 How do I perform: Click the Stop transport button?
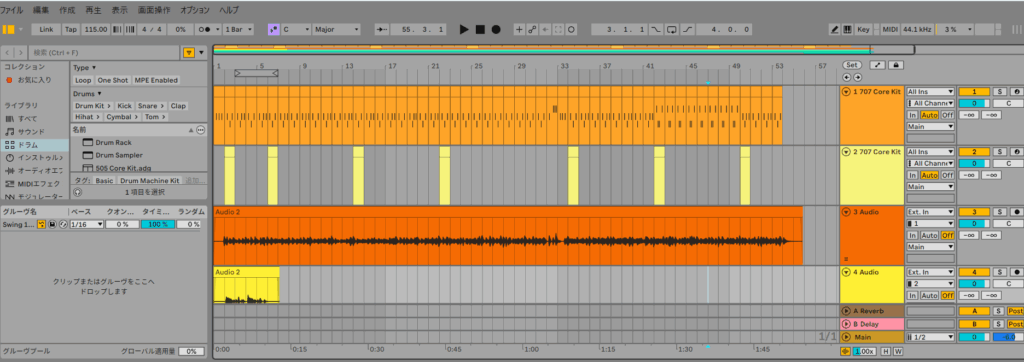click(480, 29)
